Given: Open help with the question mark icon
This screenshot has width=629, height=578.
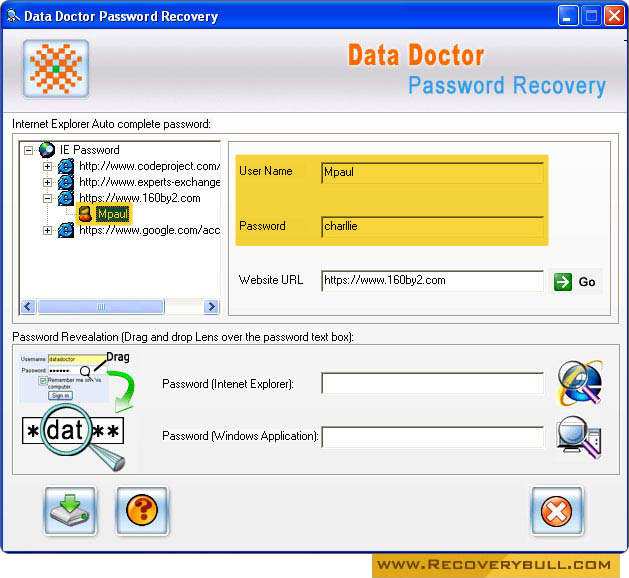Looking at the screenshot, I should (x=142, y=511).
